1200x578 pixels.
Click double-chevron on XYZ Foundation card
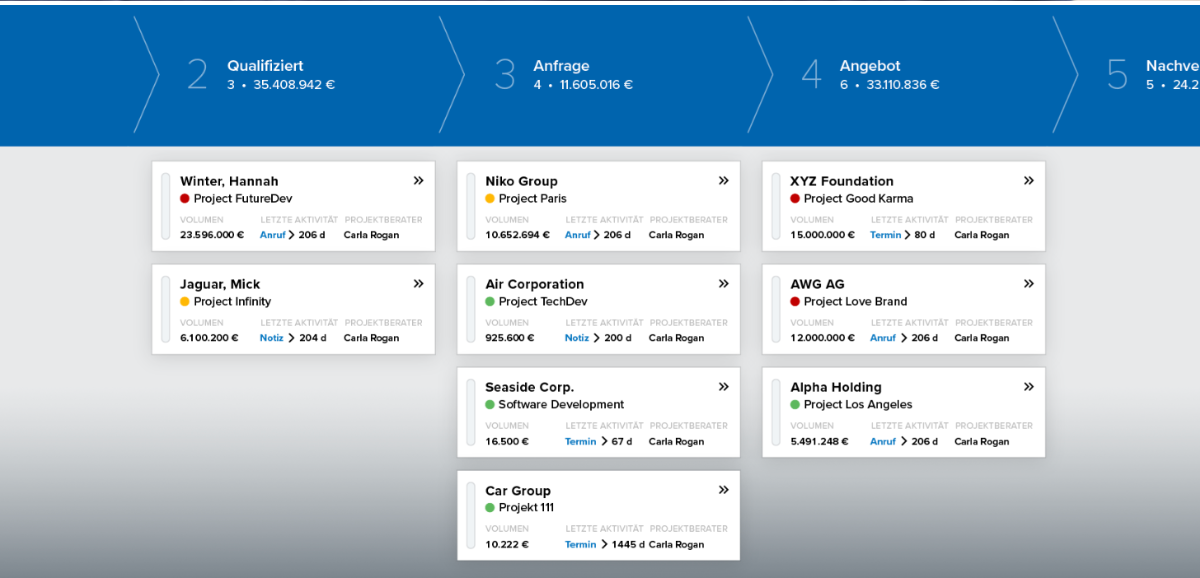click(x=1028, y=181)
